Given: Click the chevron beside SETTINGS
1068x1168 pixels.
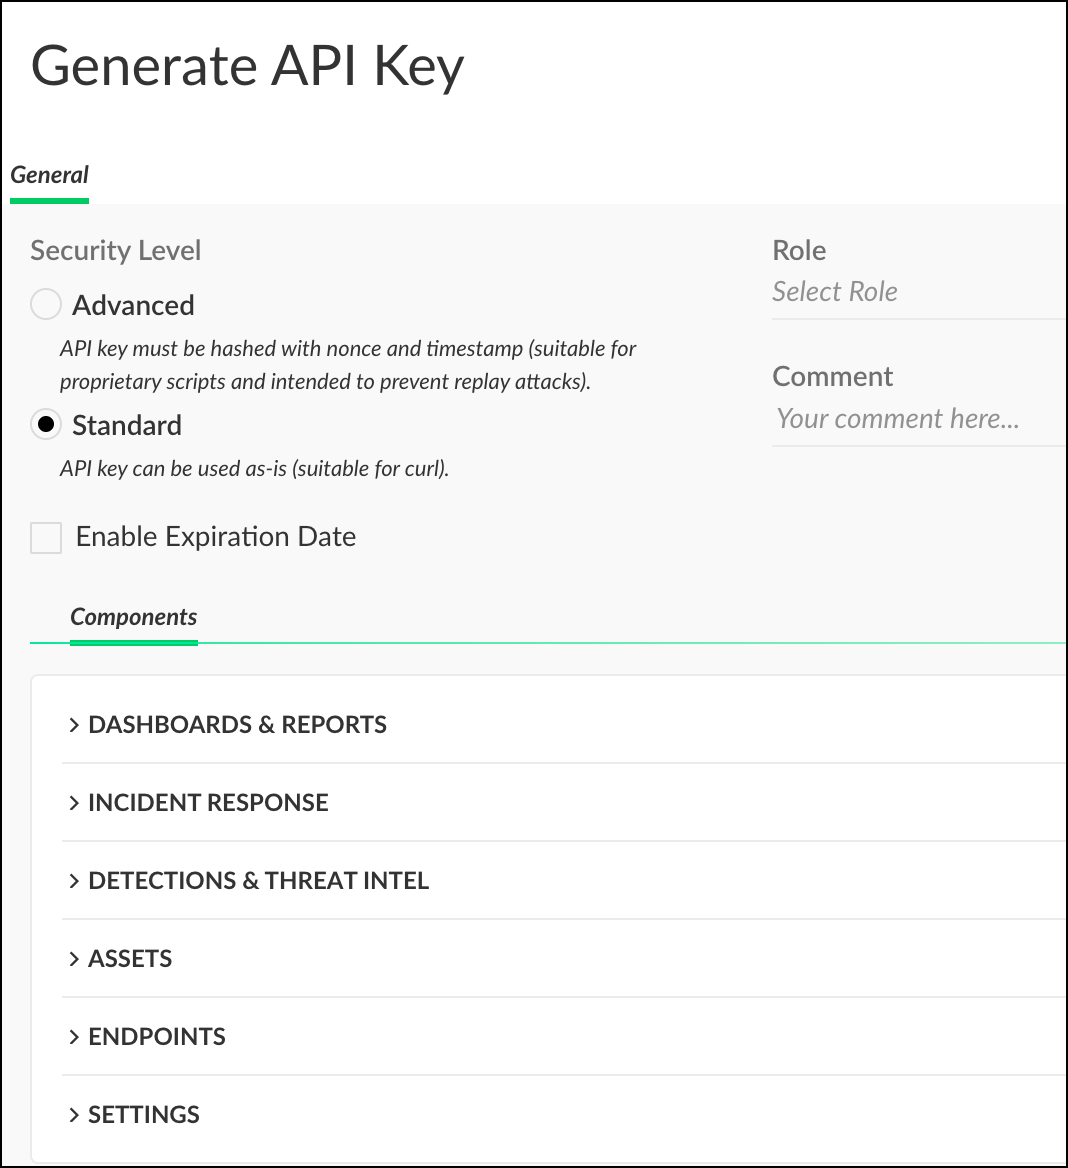Looking at the screenshot, I should pyautogui.click(x=74, y=1114).
